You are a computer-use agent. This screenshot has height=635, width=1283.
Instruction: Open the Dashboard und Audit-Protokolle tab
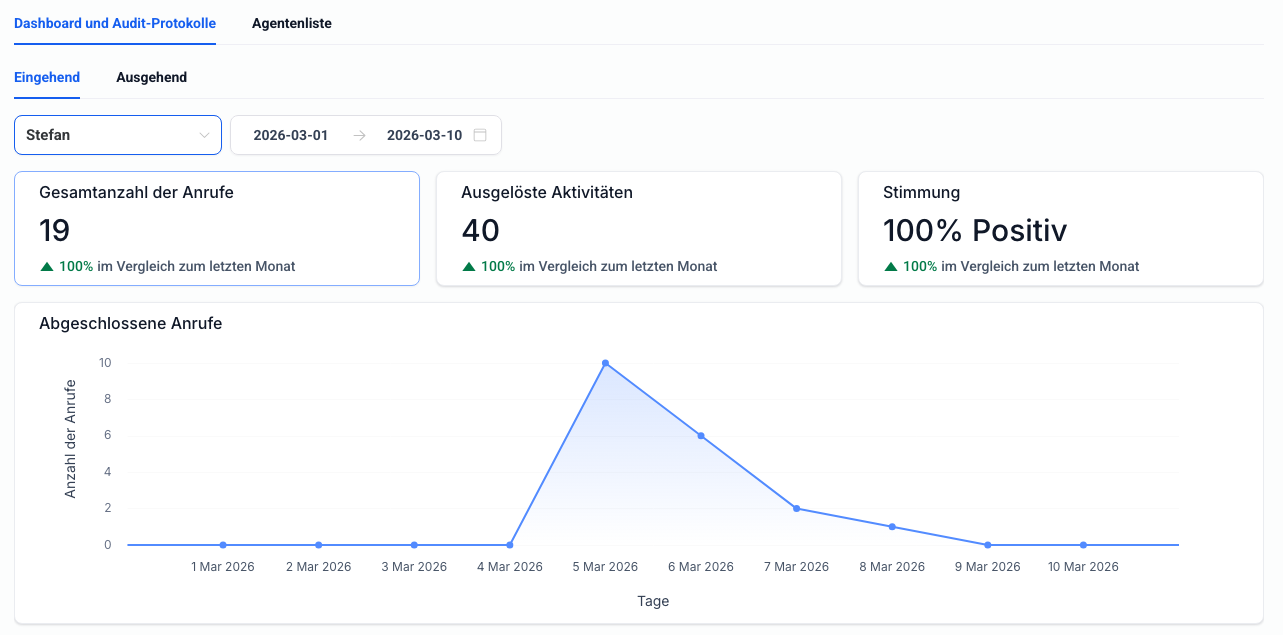pos(115,23)
